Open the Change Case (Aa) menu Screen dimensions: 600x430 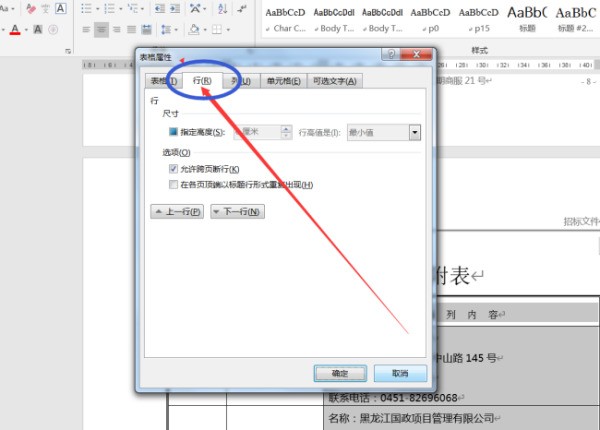tap(6, 8)
